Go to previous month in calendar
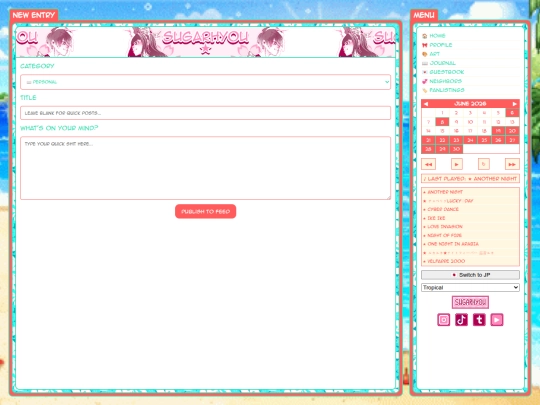540x405 pixels. pos(426,104)
